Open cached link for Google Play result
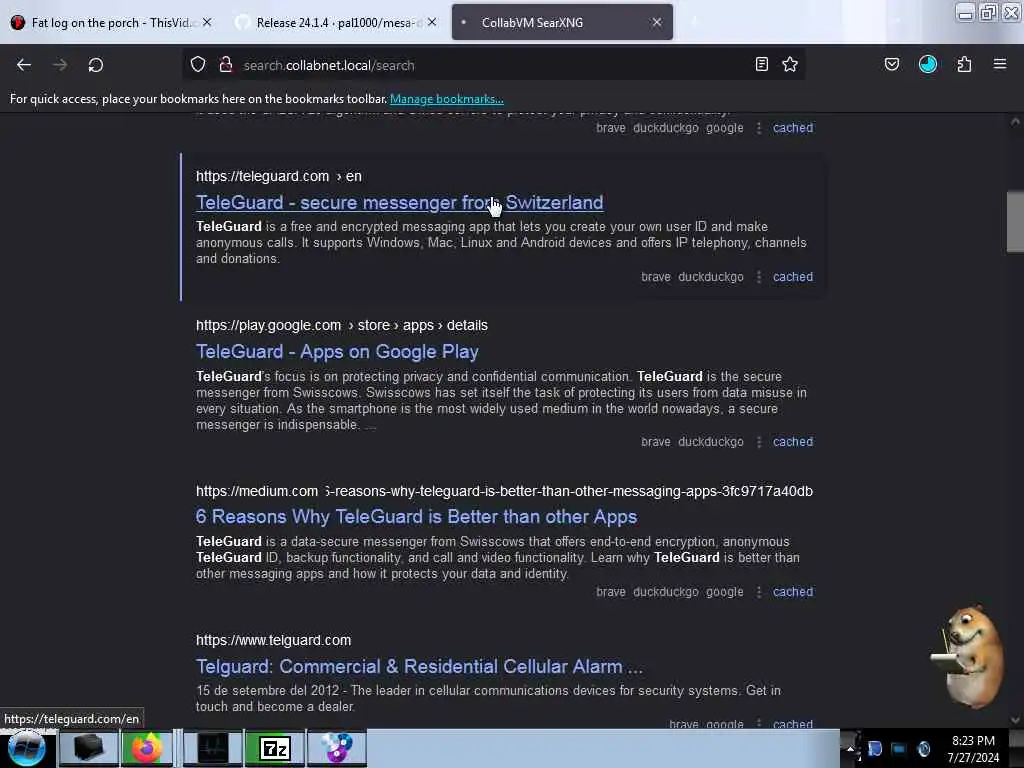Screen dimensions: 1024x768 793,442
